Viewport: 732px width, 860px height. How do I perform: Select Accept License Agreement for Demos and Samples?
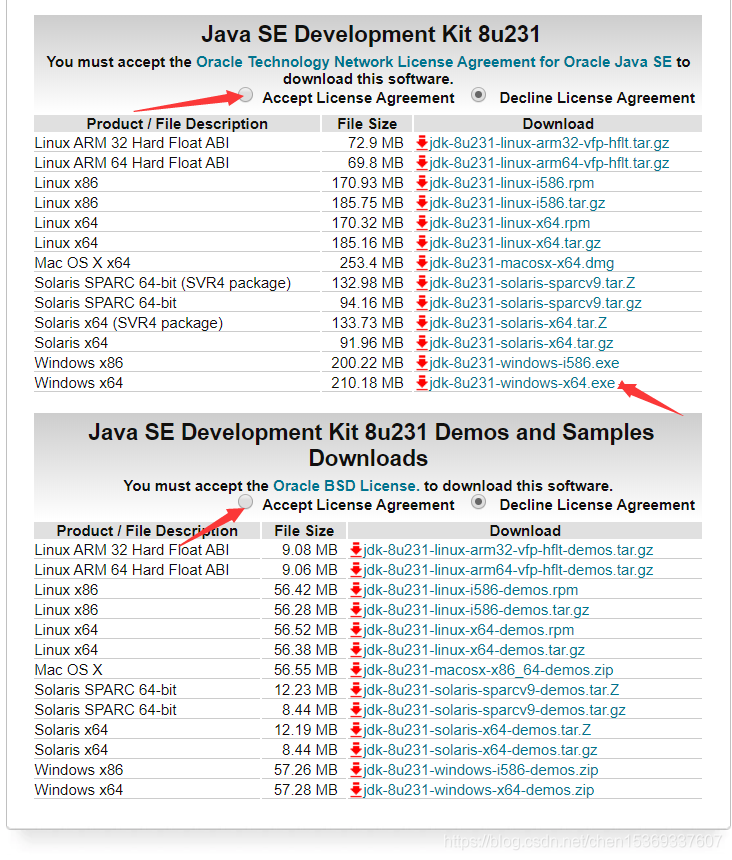point(246,502)
